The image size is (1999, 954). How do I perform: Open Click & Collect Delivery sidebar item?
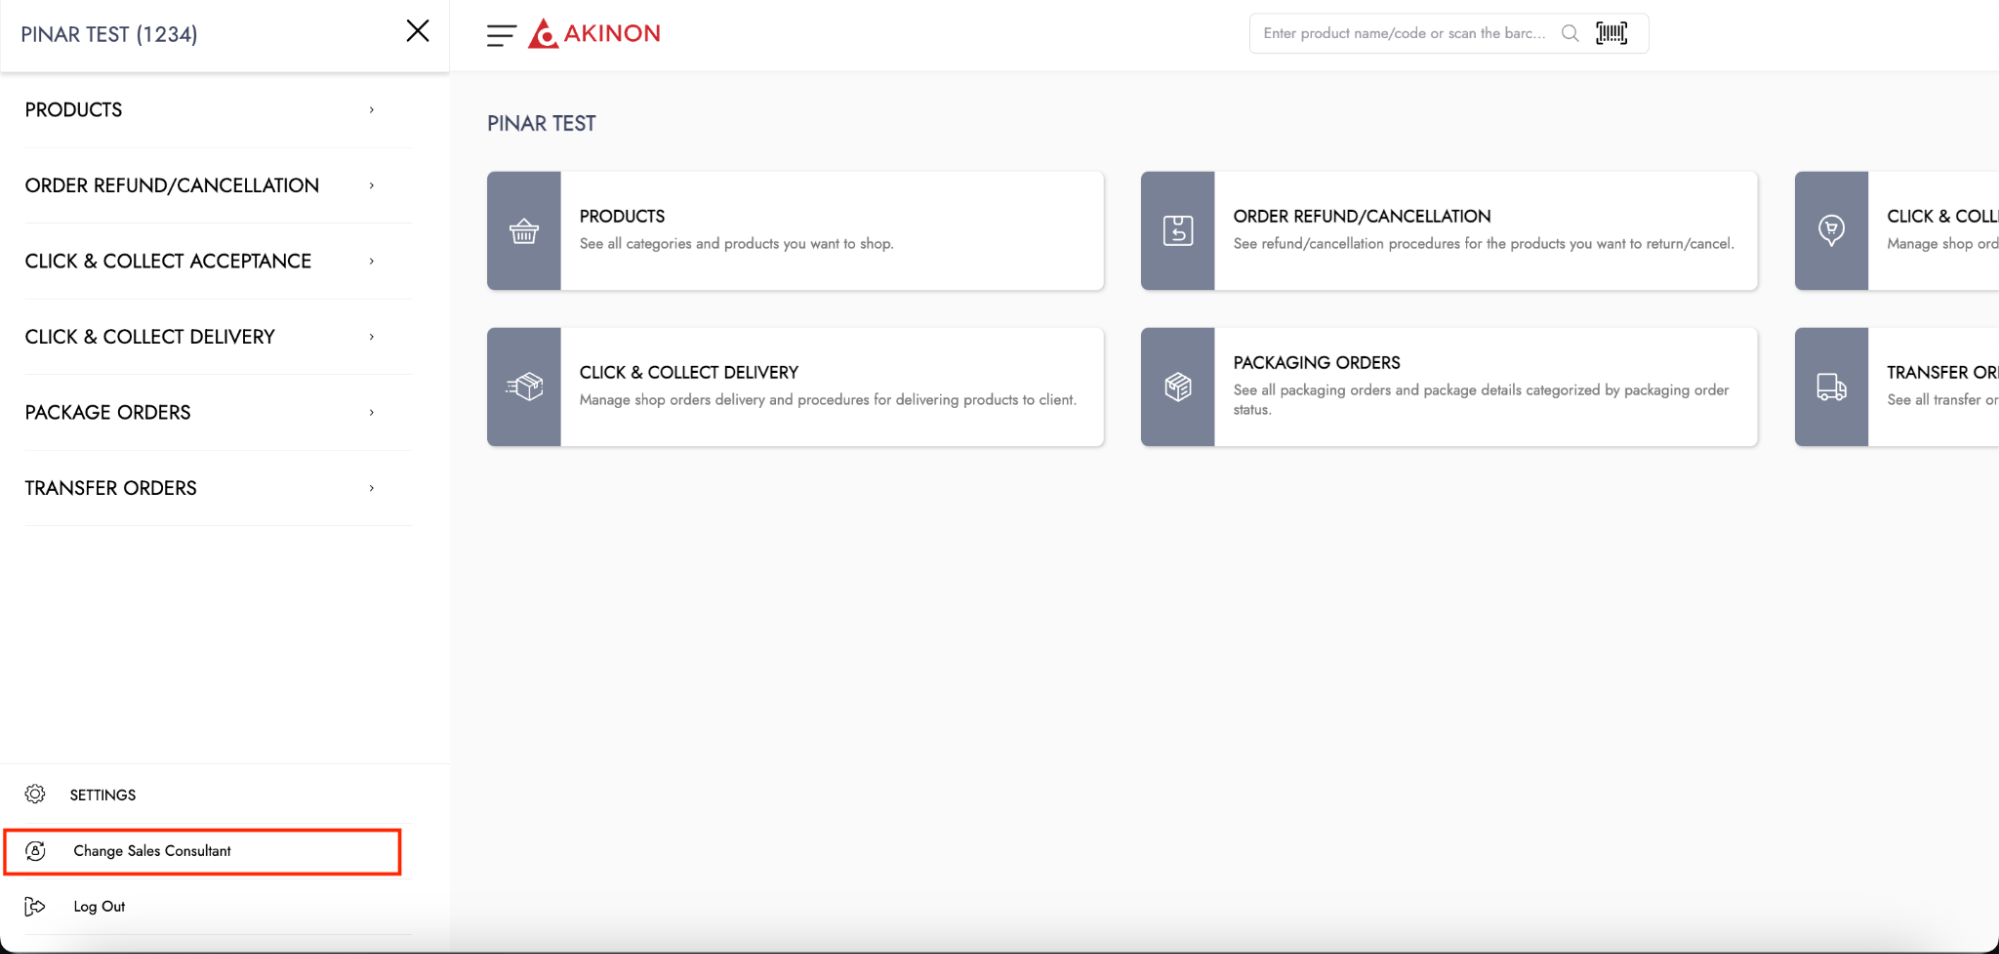coord(150,337)
